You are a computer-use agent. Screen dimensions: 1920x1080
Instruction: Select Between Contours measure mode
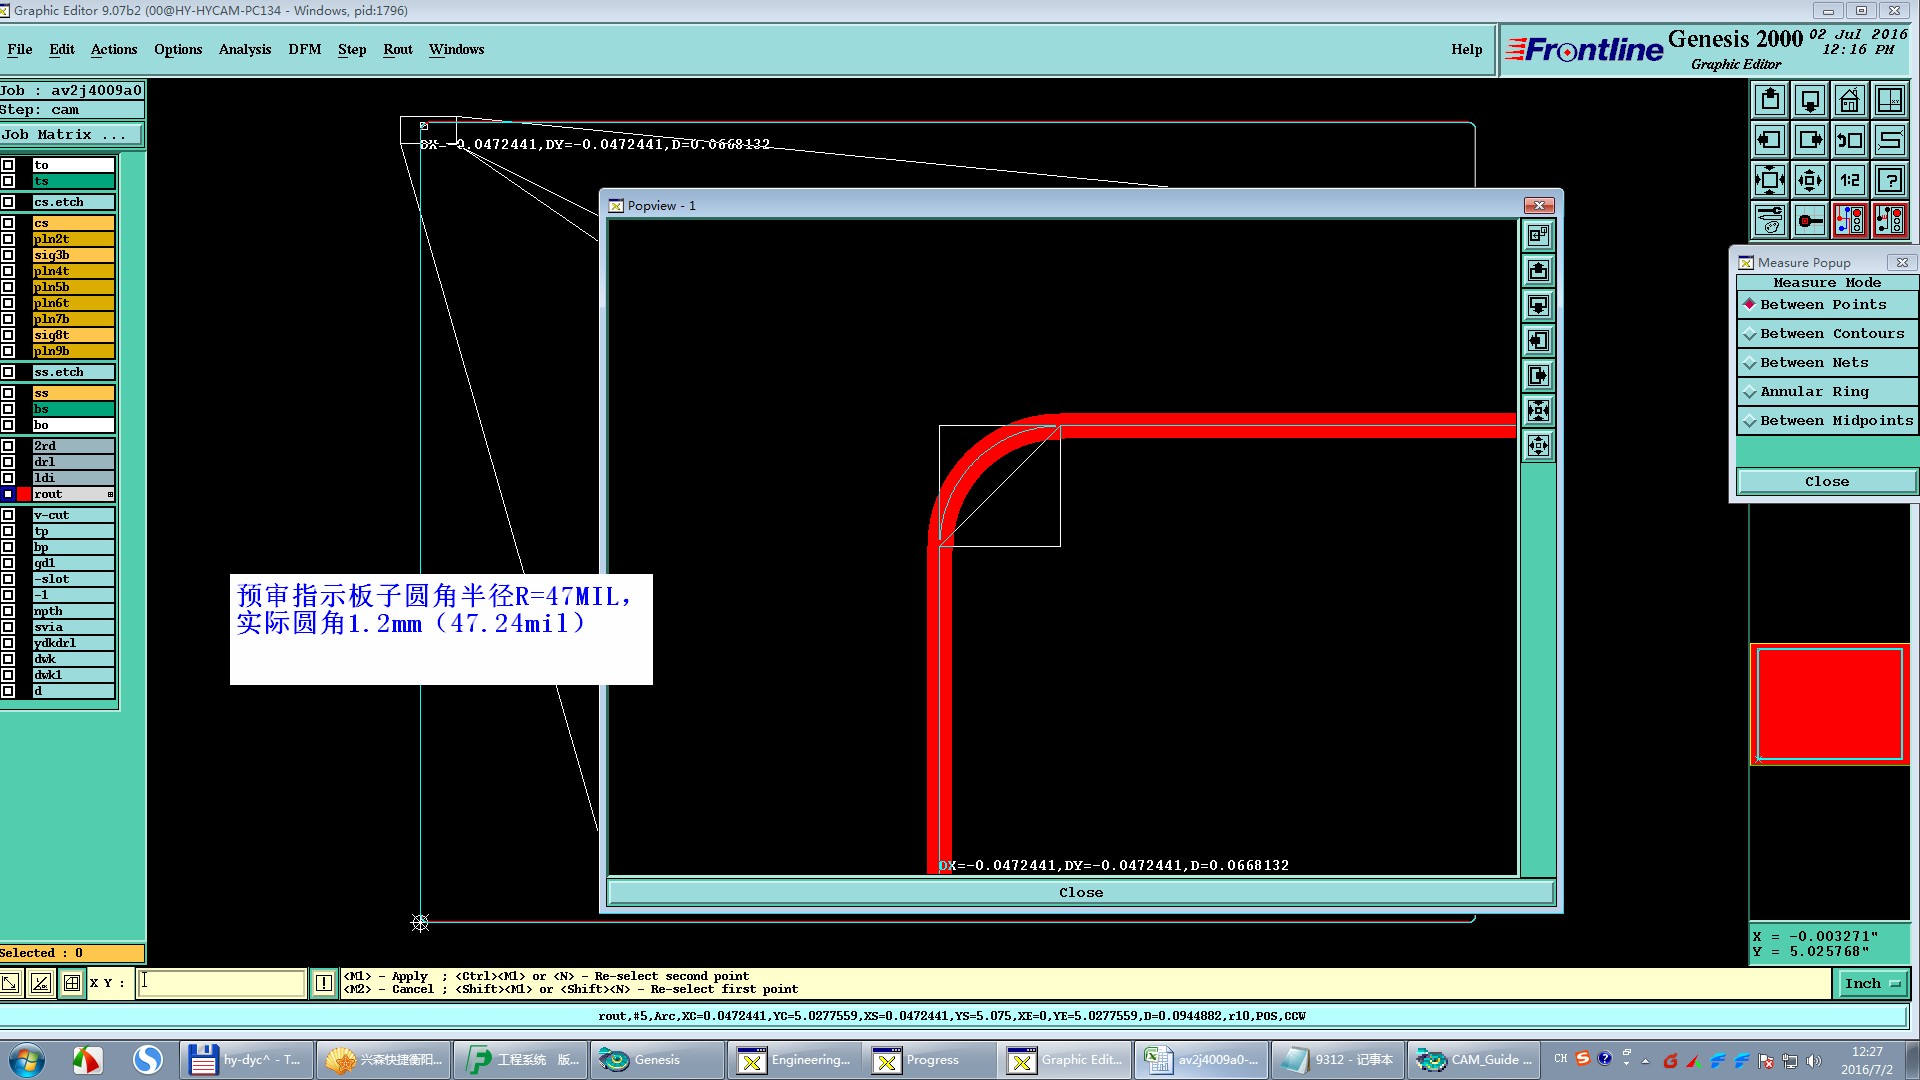(1826, 334)
